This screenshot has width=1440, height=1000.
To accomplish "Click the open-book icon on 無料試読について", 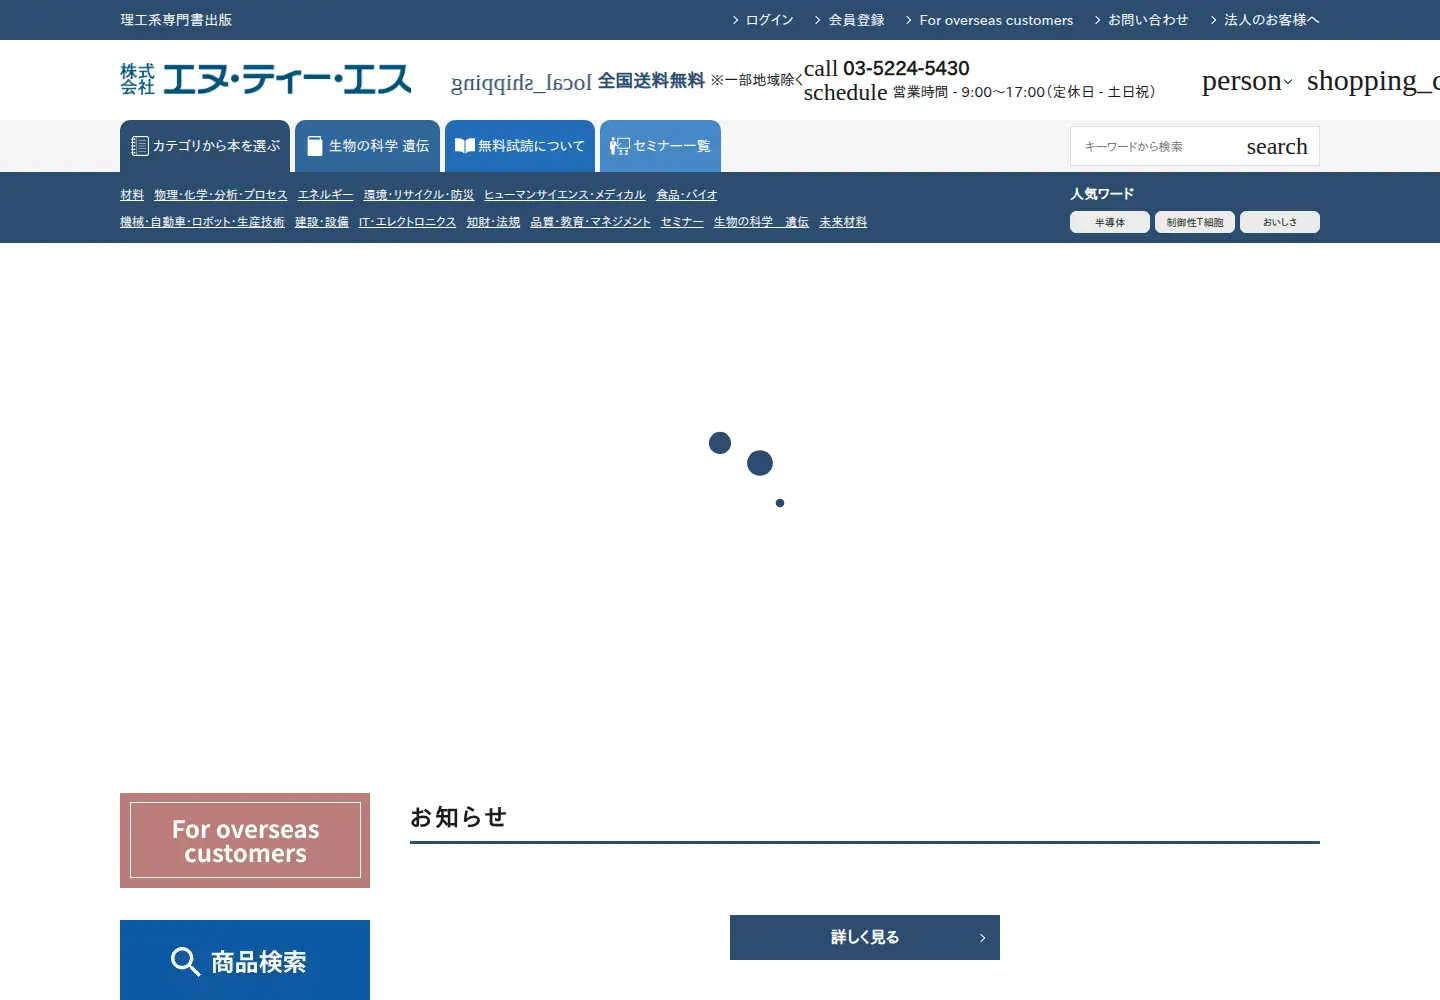I will tap(464, 146).
